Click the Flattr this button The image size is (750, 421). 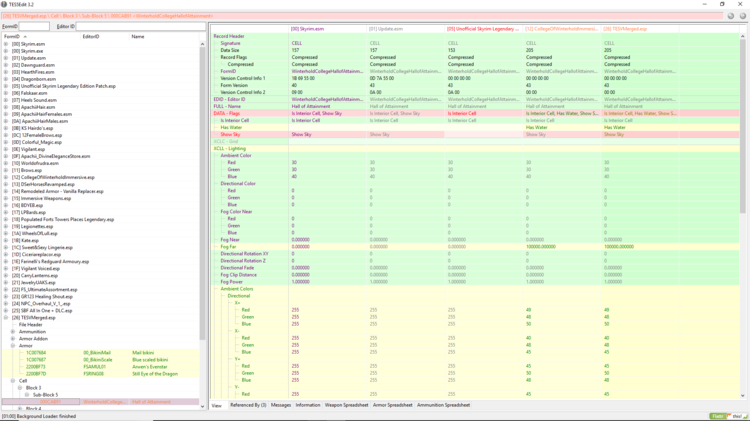point(728,416)
